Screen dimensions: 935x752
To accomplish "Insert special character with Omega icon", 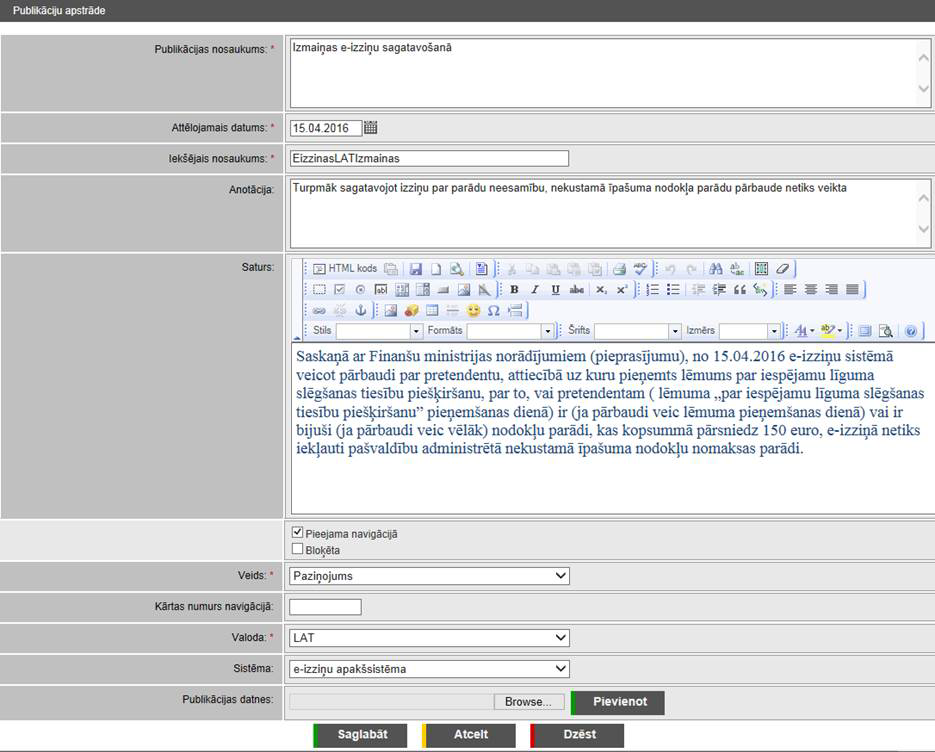I will (493, 311).
